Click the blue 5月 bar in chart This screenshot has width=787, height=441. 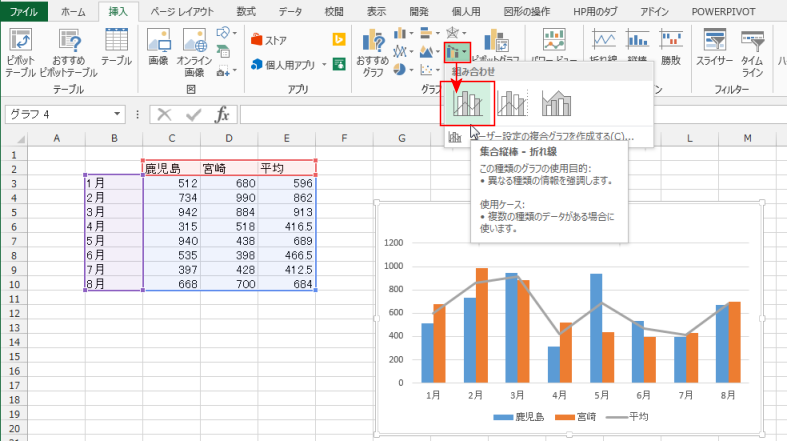596,328
